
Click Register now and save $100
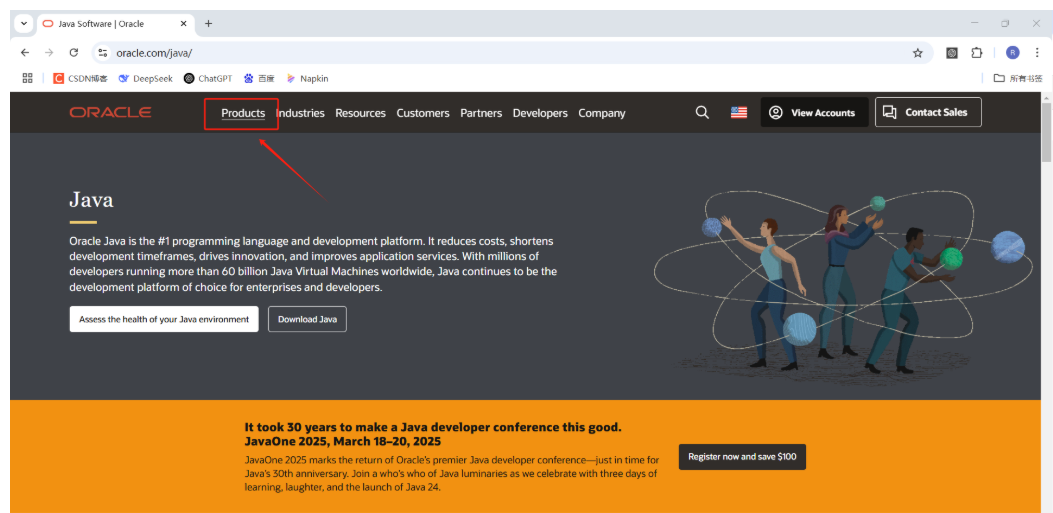tap(742, 457)
